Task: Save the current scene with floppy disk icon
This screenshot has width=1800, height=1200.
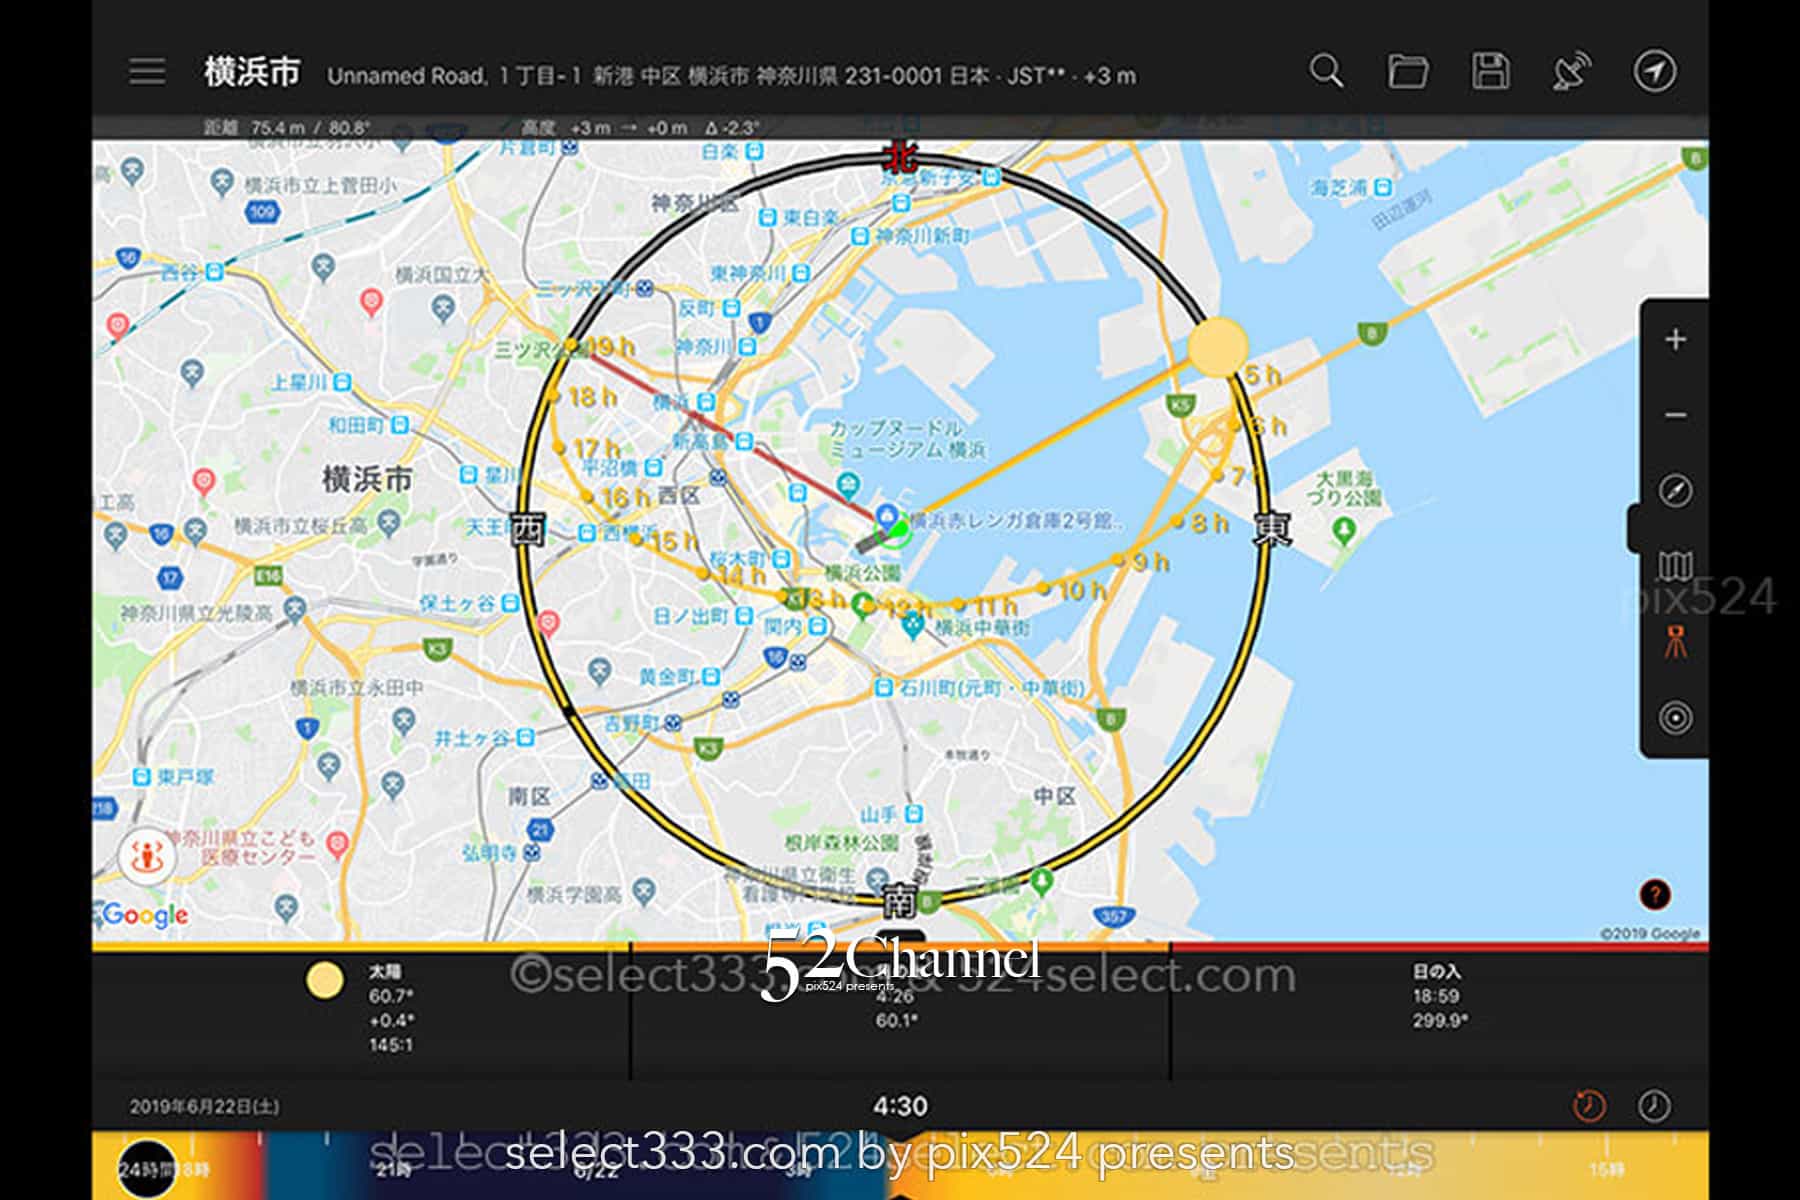Action: click(1492, 72)
